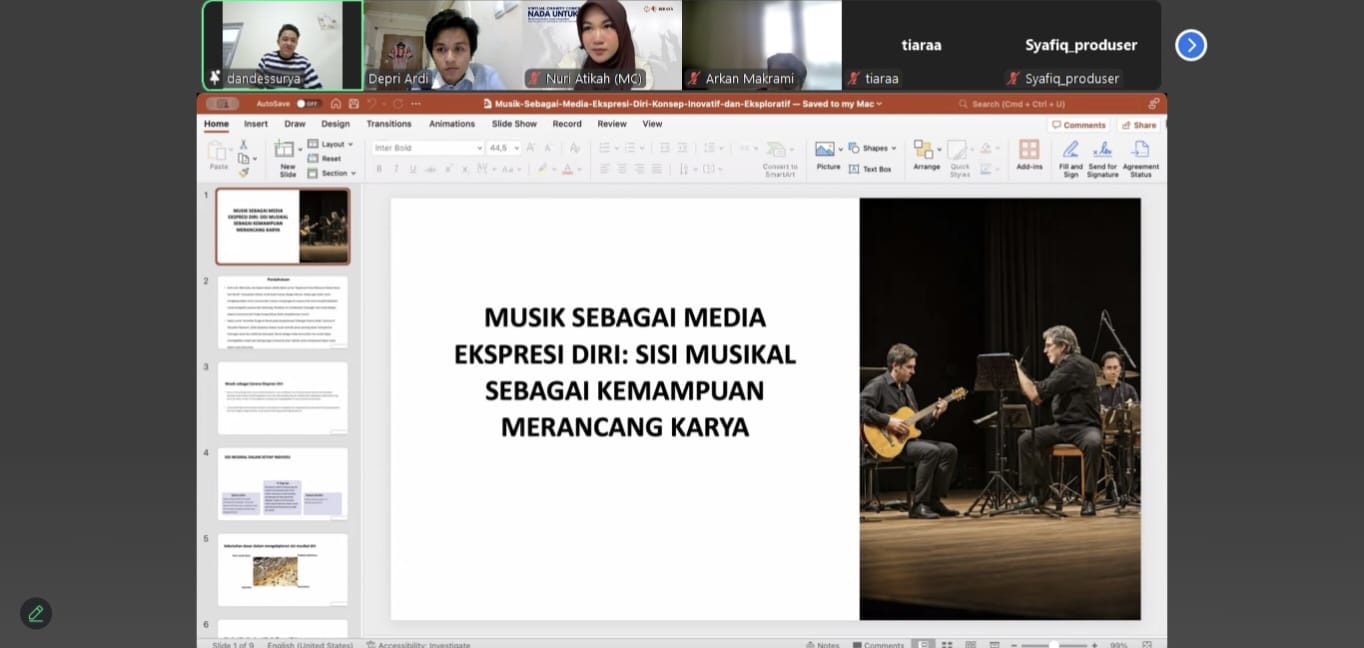Screen dimensions: 1364x648
Task: Click the Share button
Action: click(x=1138, y=125)
